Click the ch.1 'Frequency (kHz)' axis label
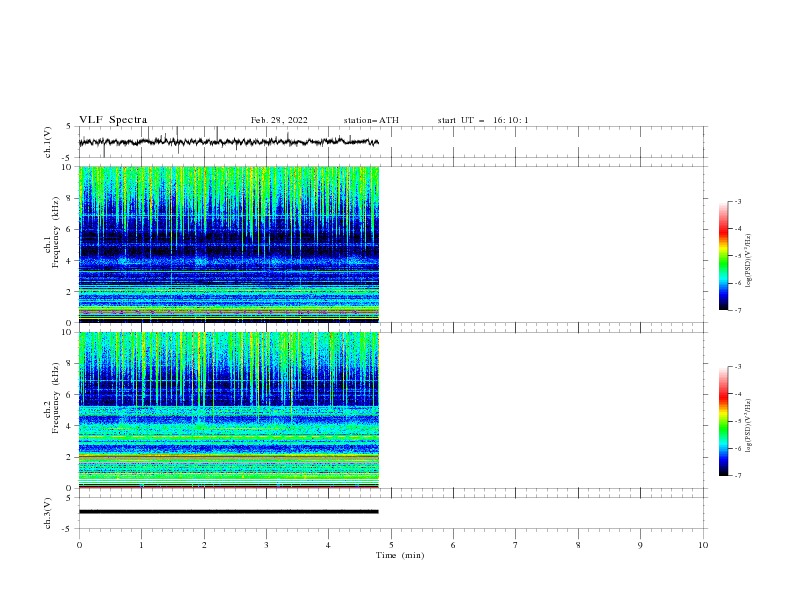This screenshot has height=612, width=792. 56,232
